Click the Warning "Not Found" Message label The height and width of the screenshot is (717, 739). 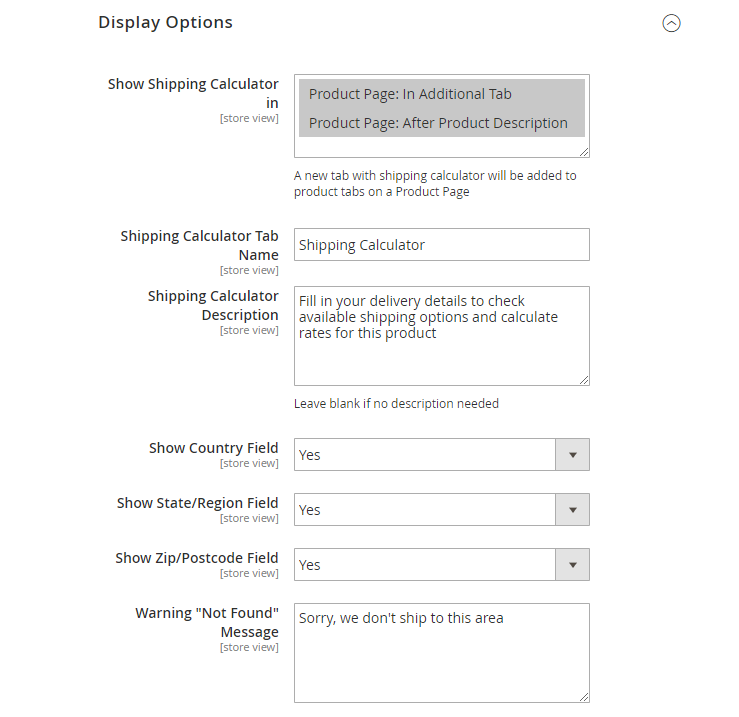207,622
